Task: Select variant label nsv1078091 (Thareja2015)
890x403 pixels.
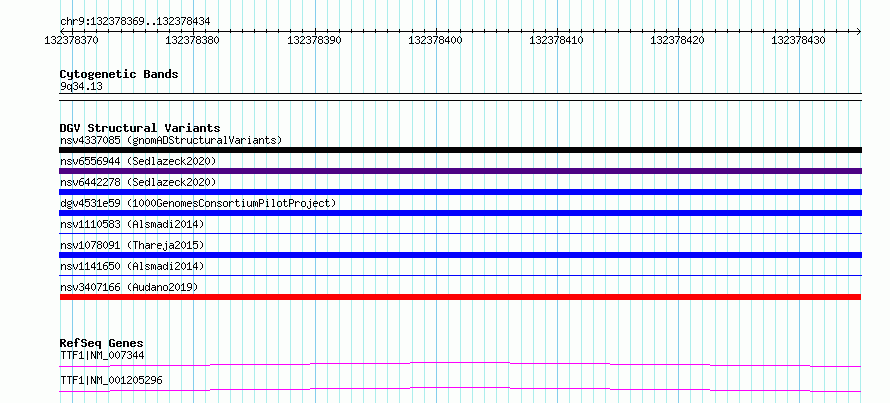Action: click(x=132, y=245)
